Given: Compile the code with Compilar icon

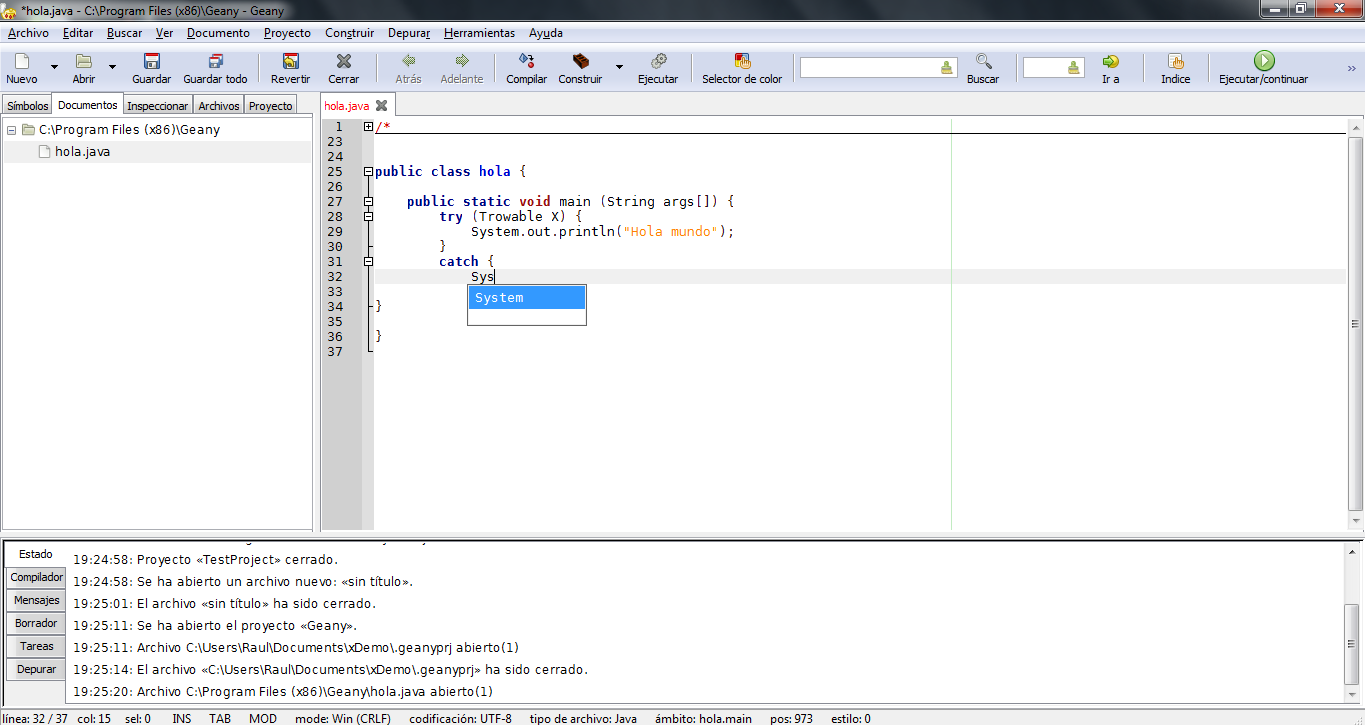Looking at the screenshot, I should (527, 61).
